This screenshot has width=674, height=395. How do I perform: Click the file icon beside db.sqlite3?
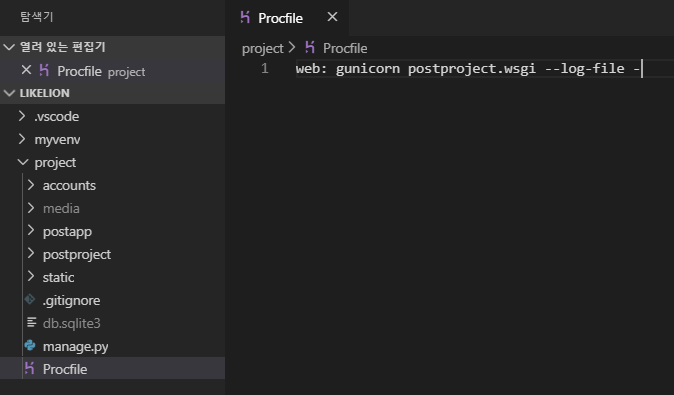(31, 322)
